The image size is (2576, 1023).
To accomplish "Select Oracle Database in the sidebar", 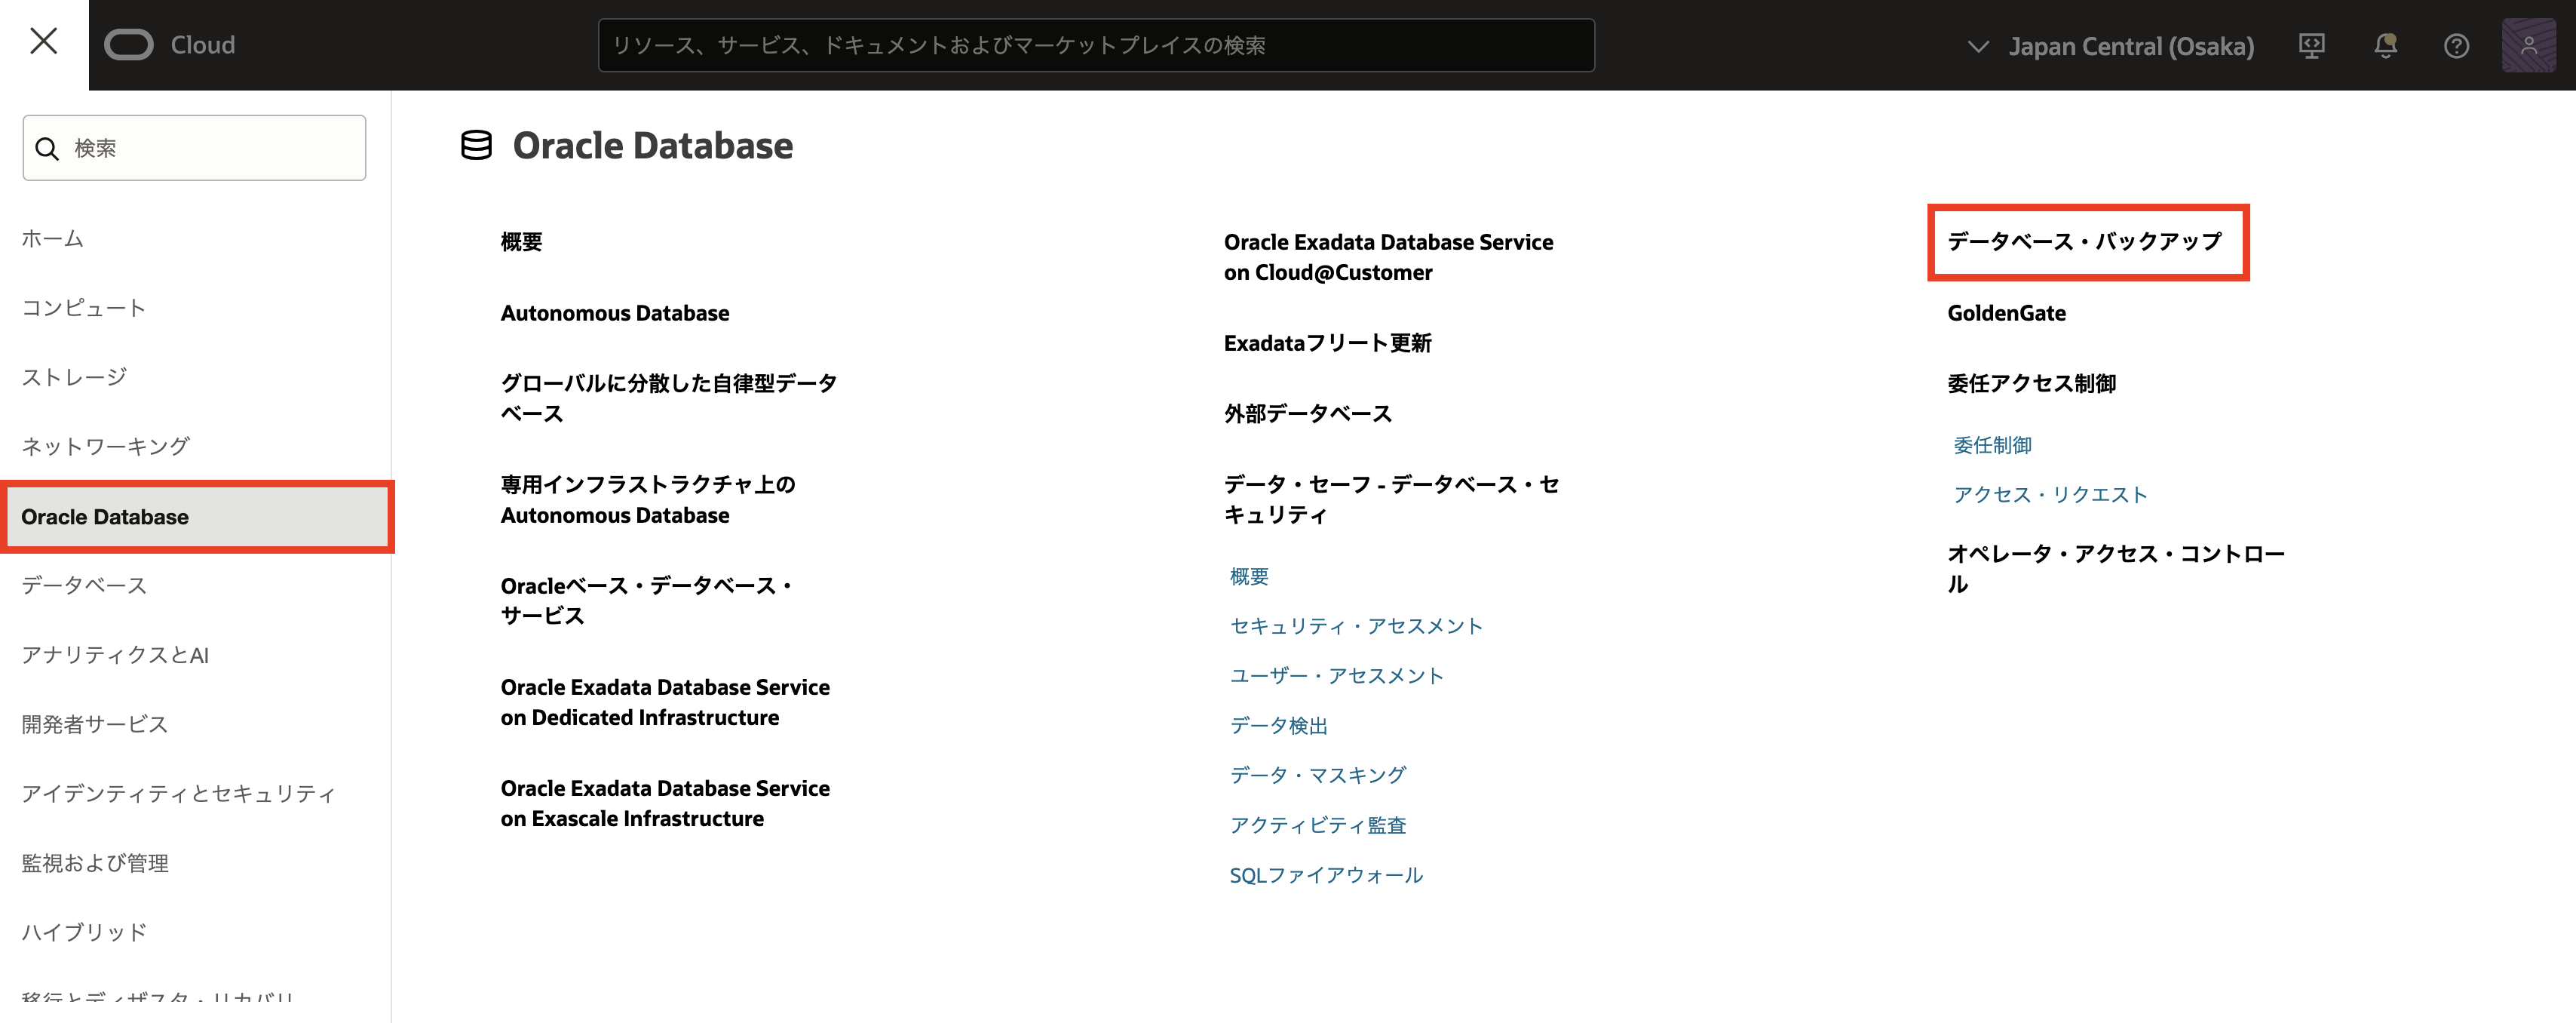I will point(105,517).
